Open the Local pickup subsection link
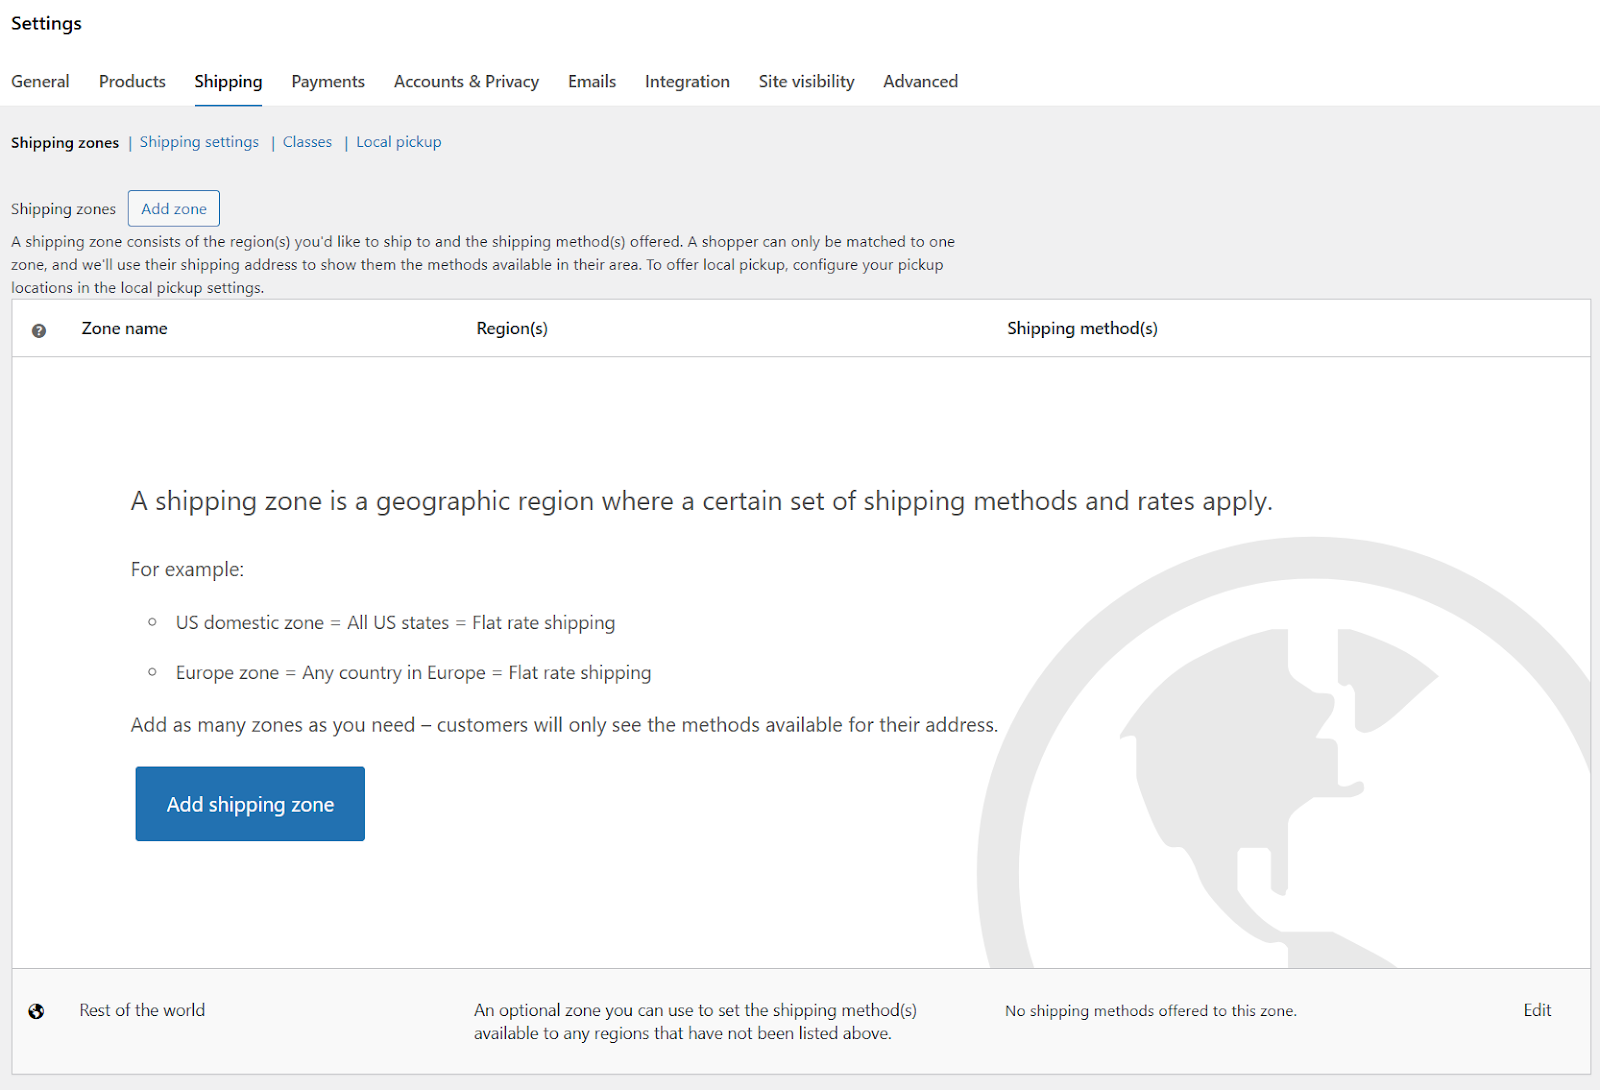The image size is (1600, 1090). point(399,142)
